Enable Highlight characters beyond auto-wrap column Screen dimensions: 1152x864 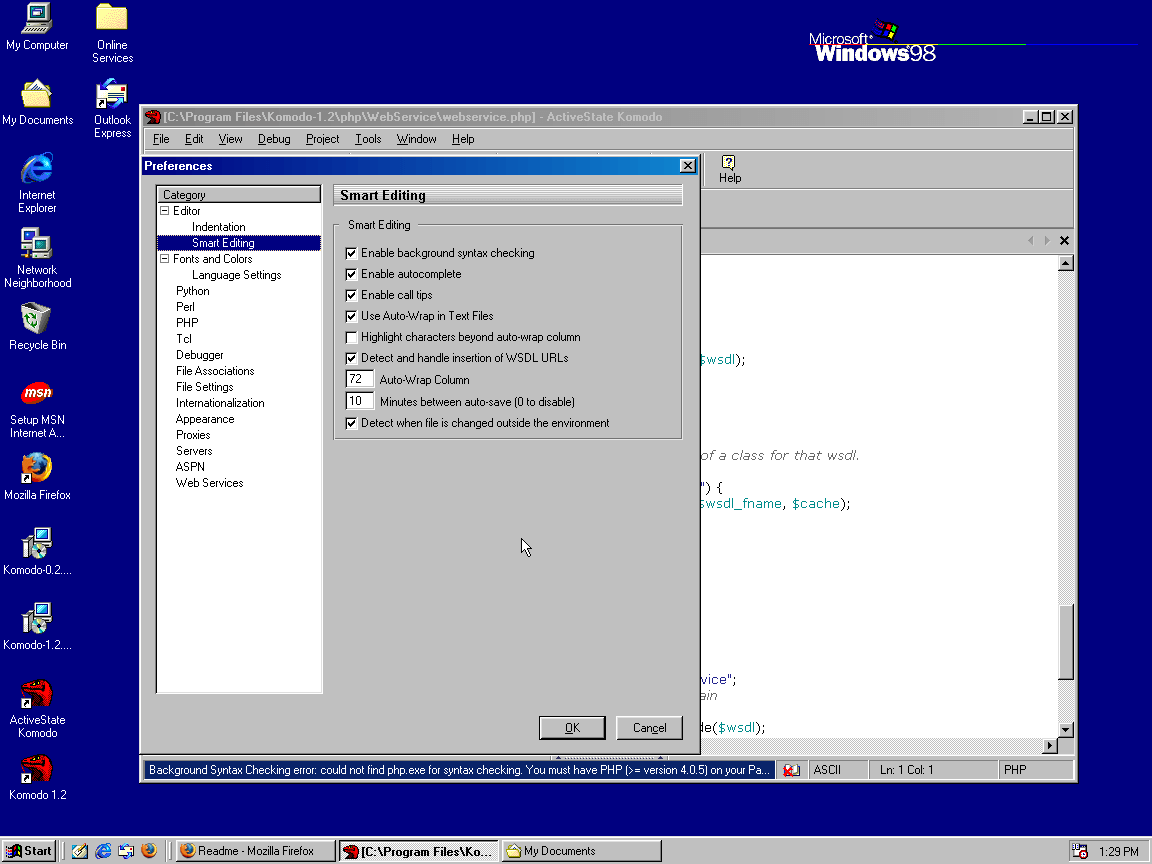(351, 337)
